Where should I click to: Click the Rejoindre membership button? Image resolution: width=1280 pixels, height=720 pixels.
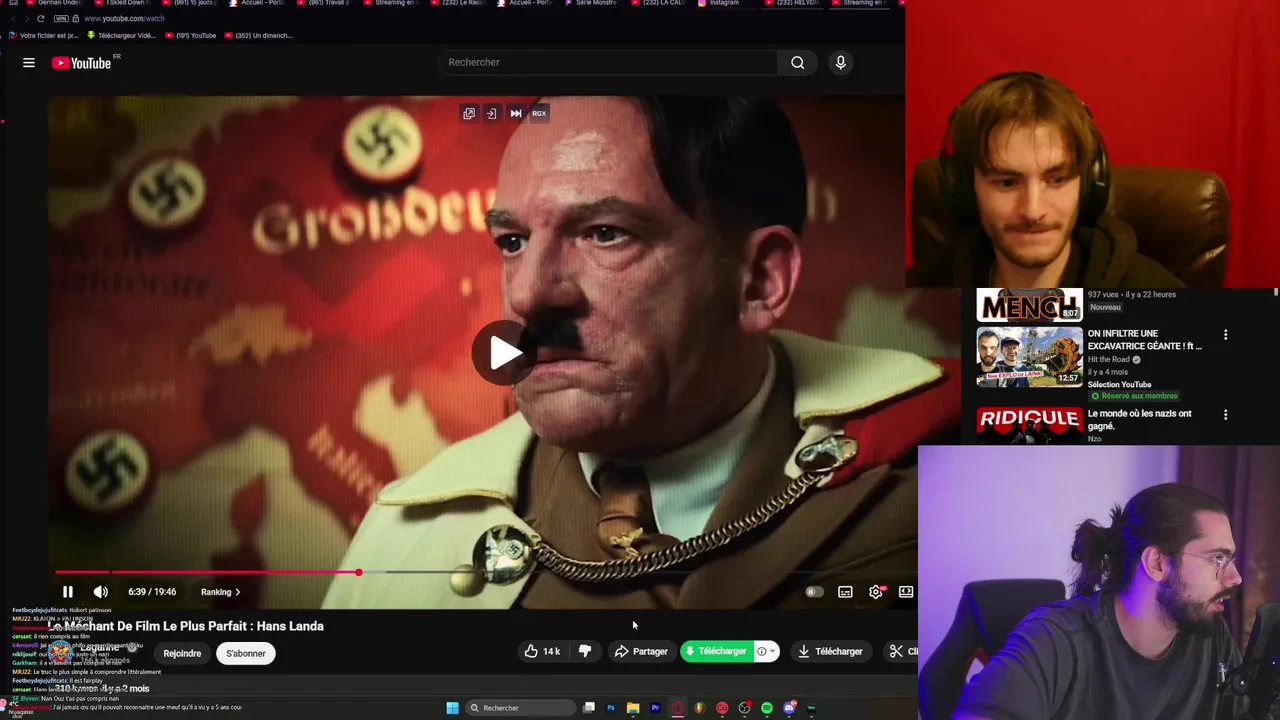point(182,653)
